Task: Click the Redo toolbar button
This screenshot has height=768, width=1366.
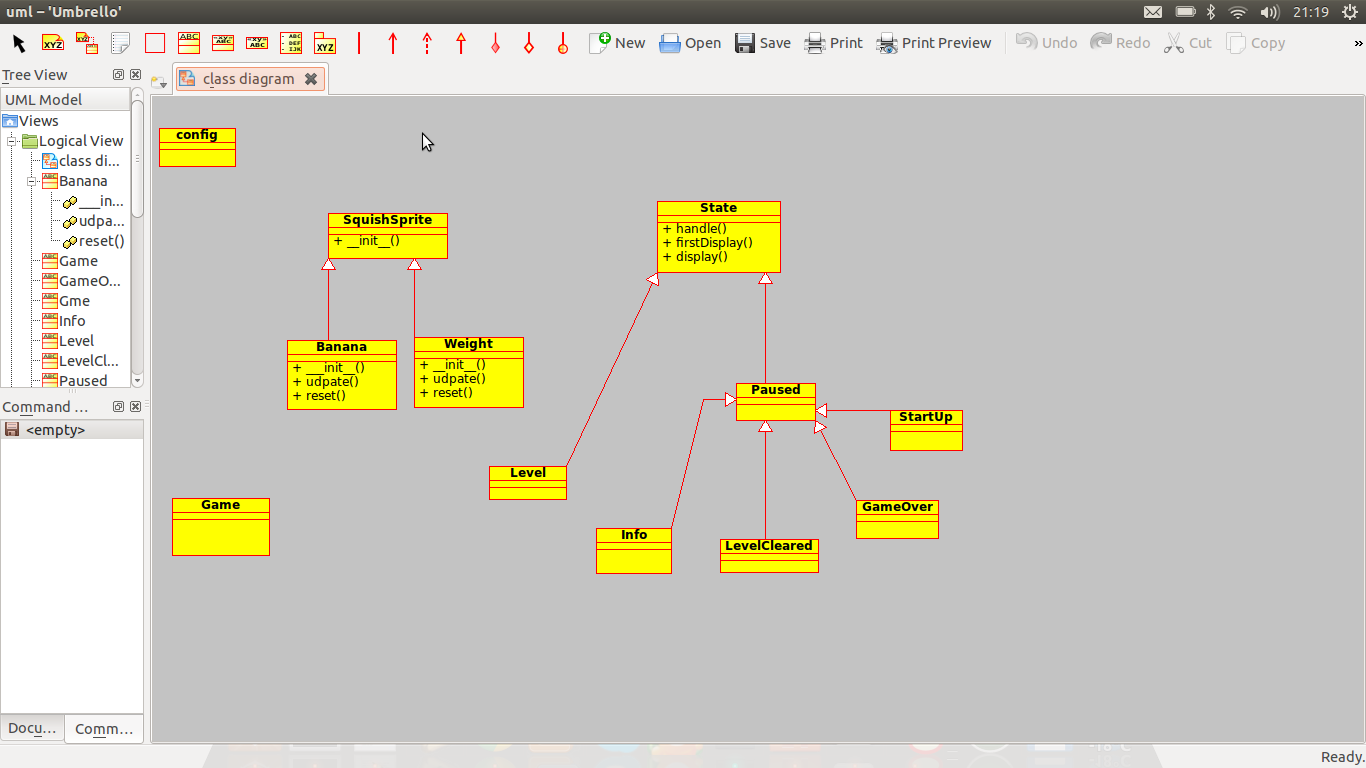Action: click(1120, 43)
